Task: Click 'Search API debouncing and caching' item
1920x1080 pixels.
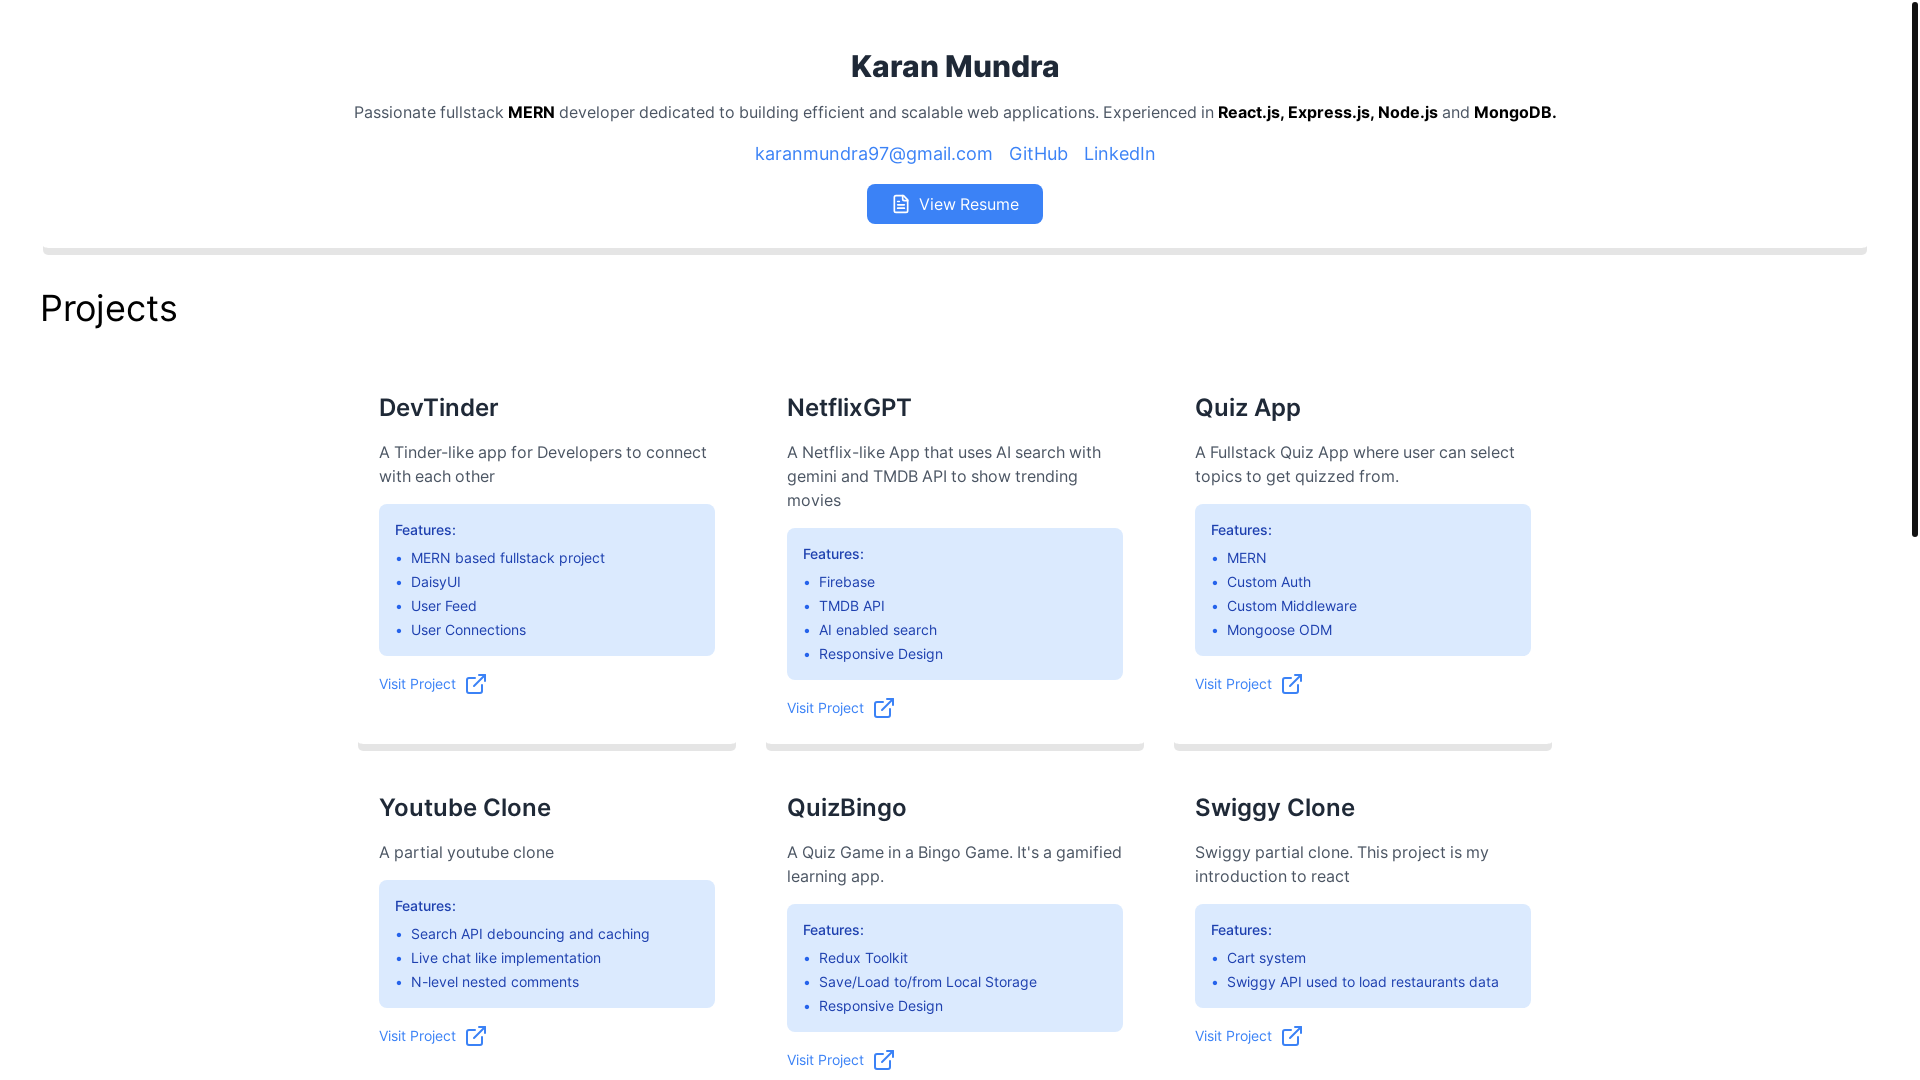Action: tap(530, 934)
